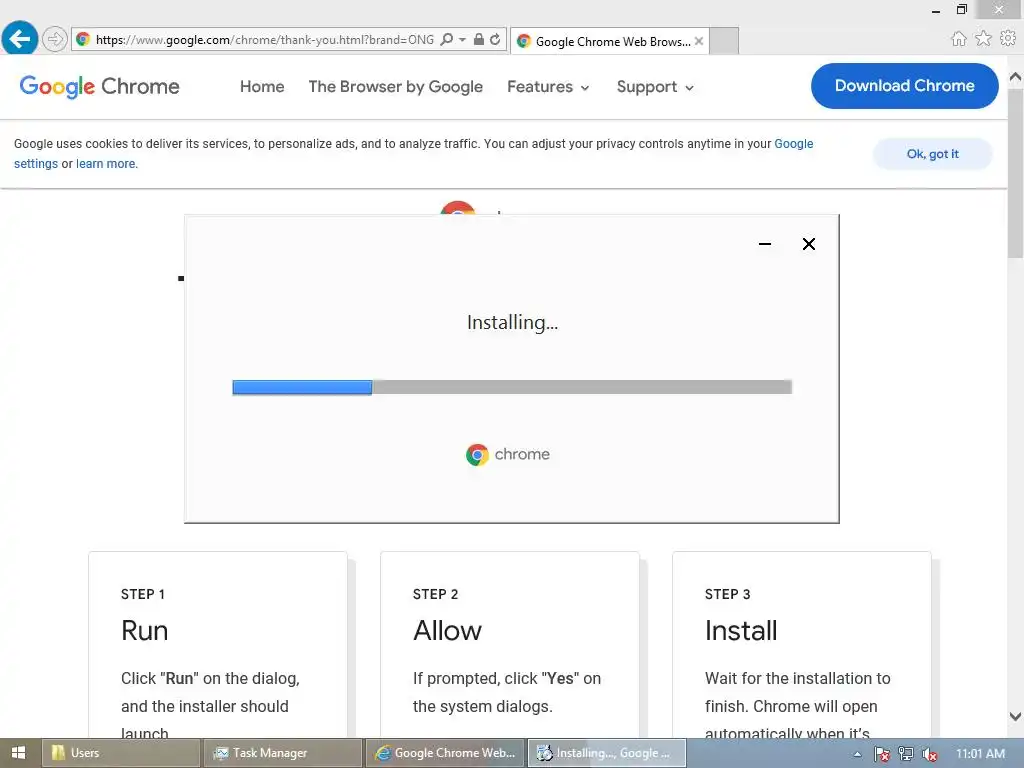Click the installation progress bar
Screen dimensions: 1024x768
512,387
